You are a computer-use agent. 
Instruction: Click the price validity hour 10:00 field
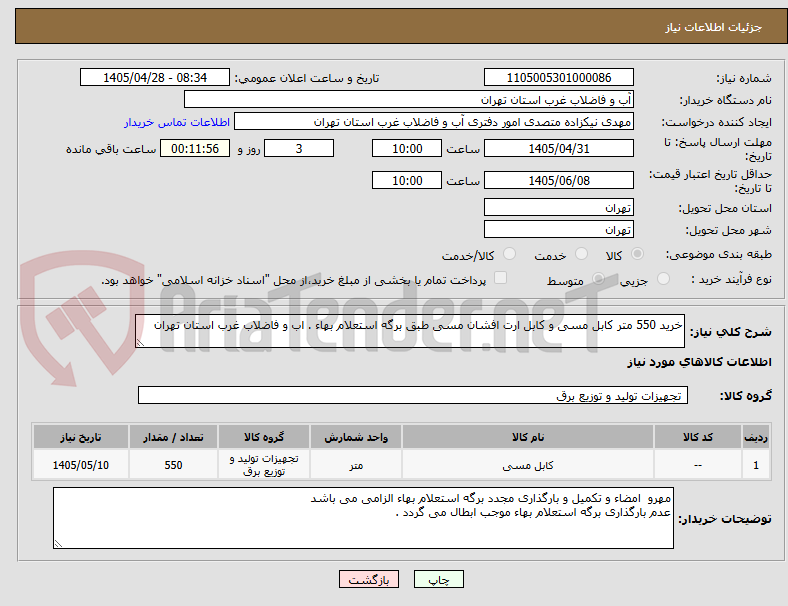coord(407,180)
